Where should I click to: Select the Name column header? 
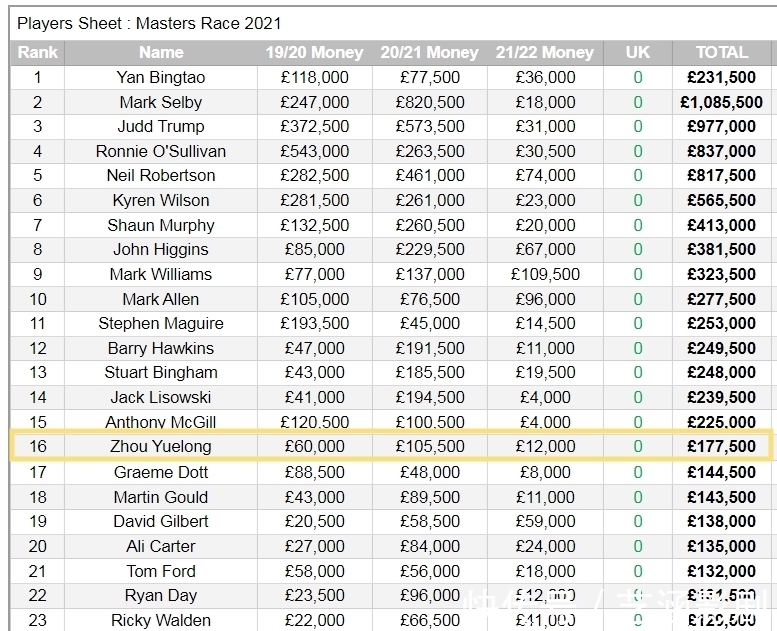click(x=161, y=53)
